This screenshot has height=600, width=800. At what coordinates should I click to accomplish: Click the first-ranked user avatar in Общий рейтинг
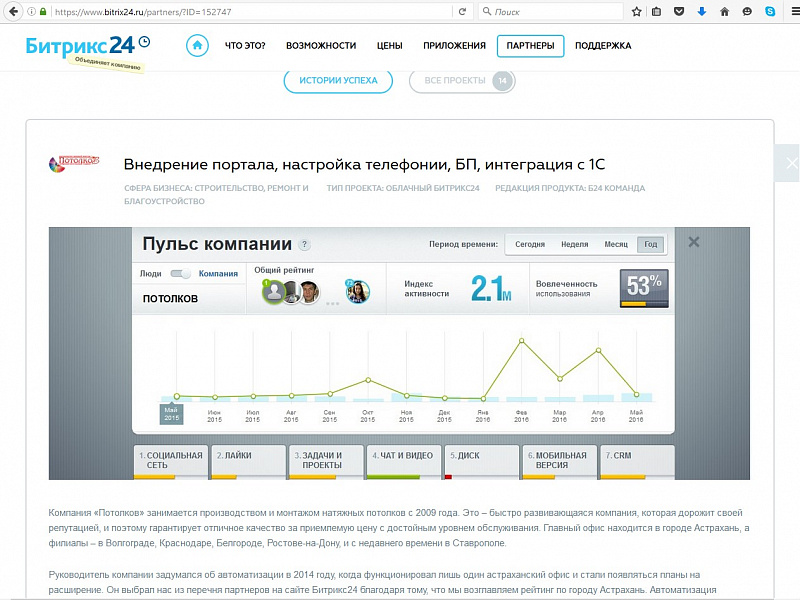coord(274,292)
